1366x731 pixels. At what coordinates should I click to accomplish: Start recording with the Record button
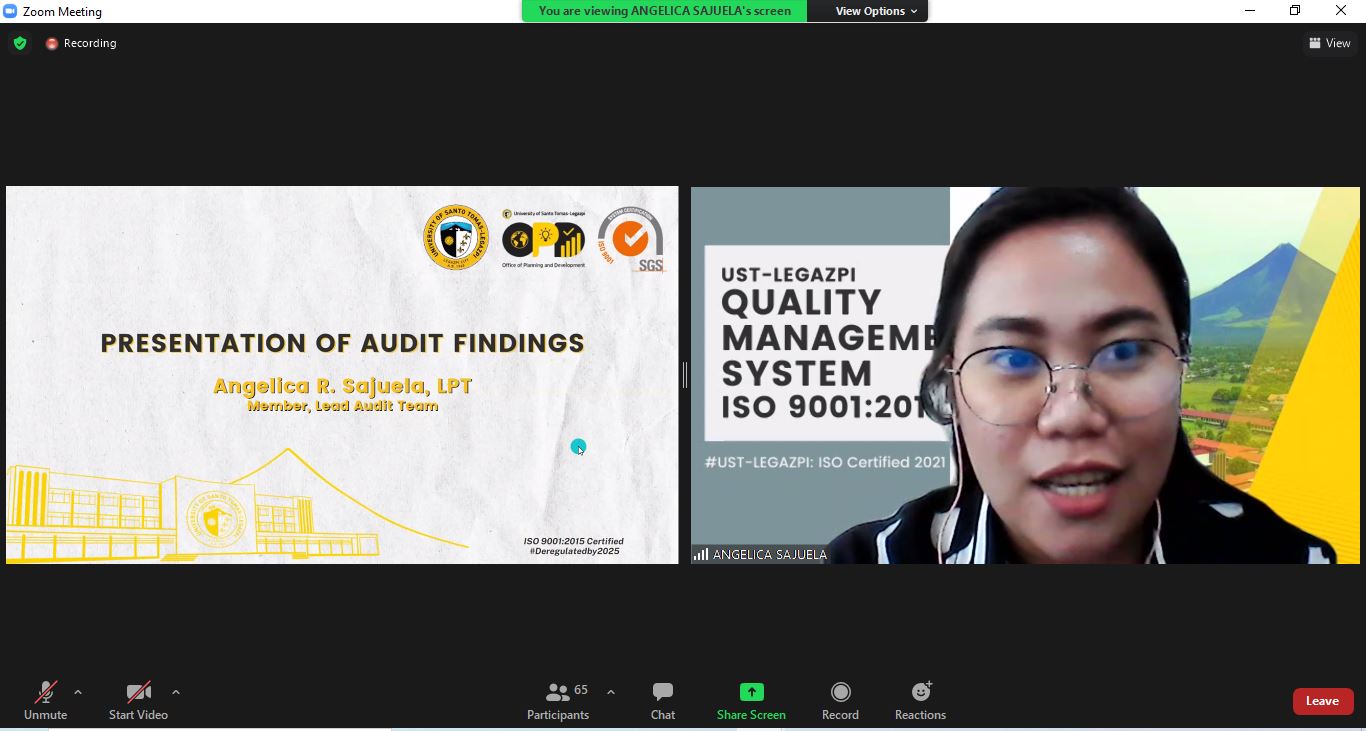(840, 700)
